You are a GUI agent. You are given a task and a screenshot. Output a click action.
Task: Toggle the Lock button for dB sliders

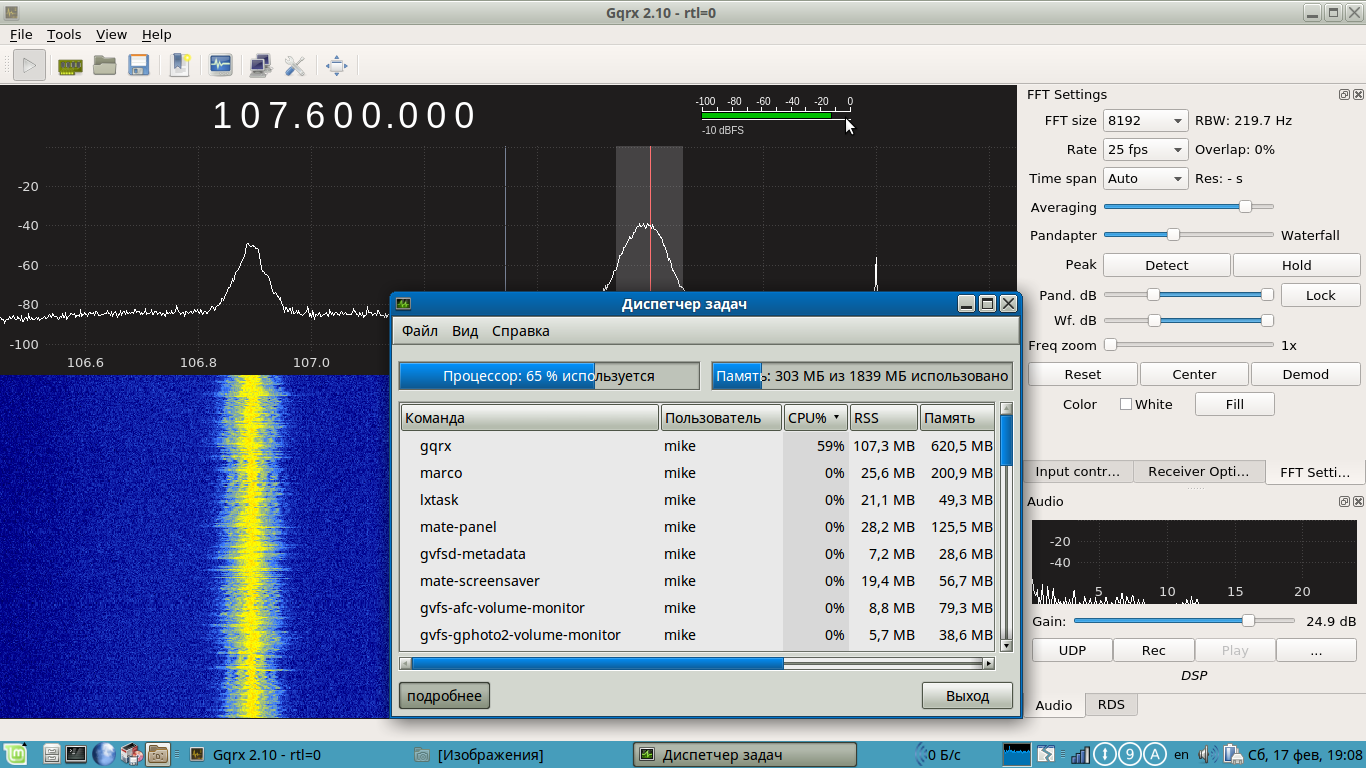1320,295
